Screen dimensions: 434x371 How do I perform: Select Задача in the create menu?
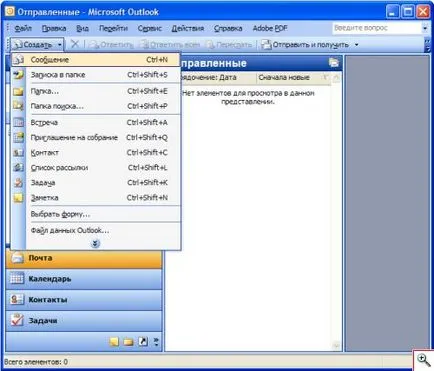point(96,182)
